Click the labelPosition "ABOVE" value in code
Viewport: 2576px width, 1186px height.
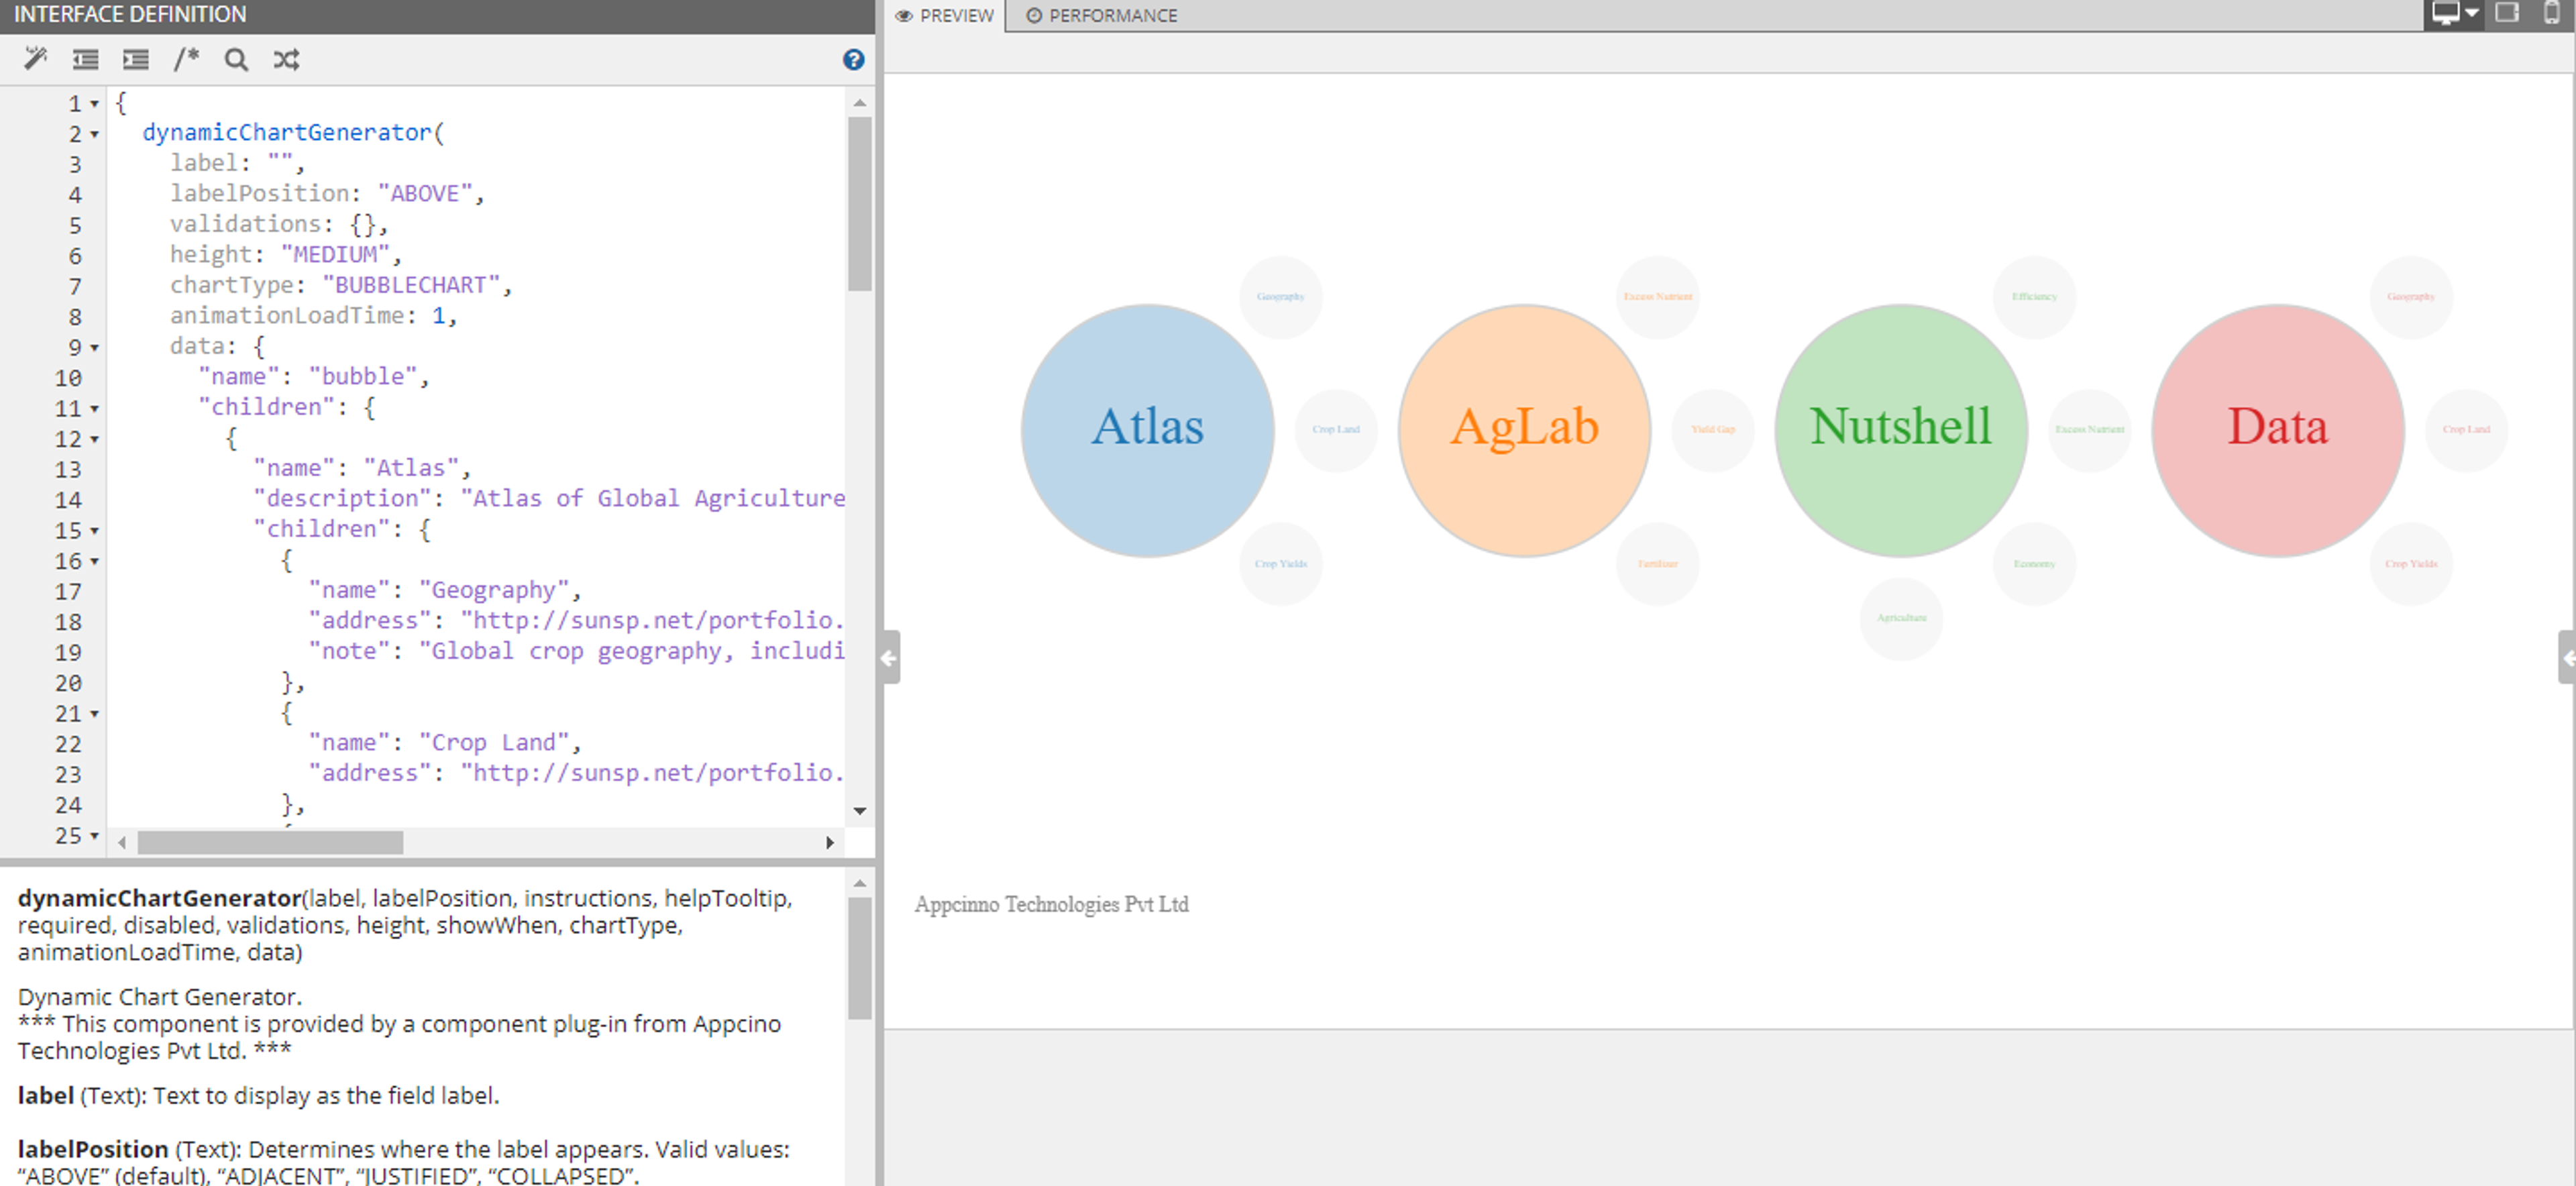424,194
